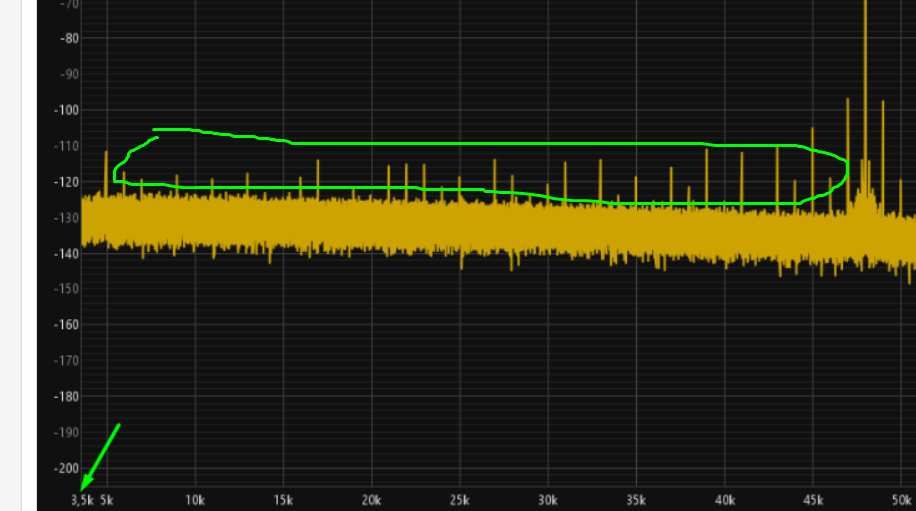Click the -170 dB axis label
This screenshot has height=511, width=916.
point(66,361)
